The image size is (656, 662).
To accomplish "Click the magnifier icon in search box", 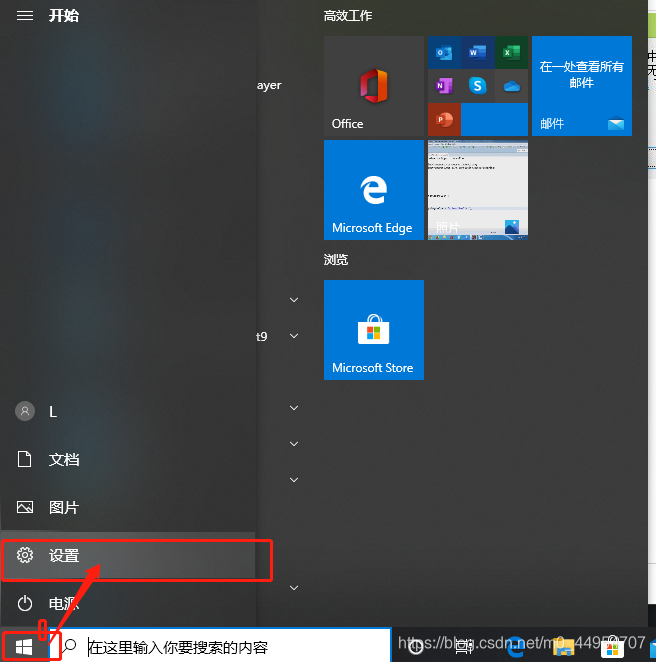I will [x=70, y=646].
